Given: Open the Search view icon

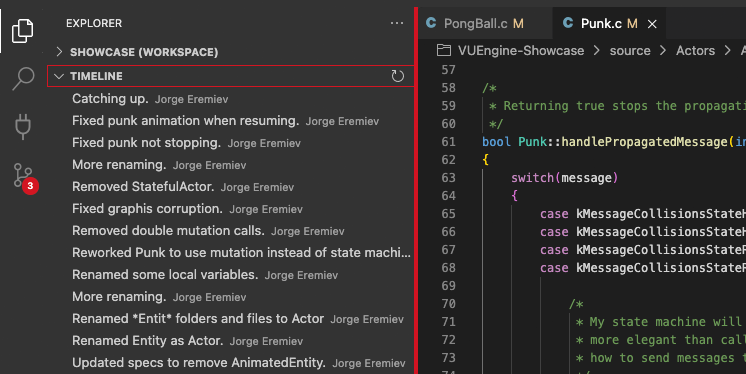Looking at the screenshot, I should 23,79.
